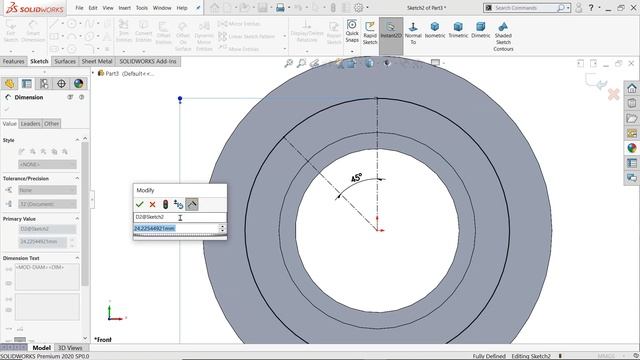Image resolution: width=640 pixels, height=360 pixels.
Task: Switch to Isometric view
Action: pos(435,30)
